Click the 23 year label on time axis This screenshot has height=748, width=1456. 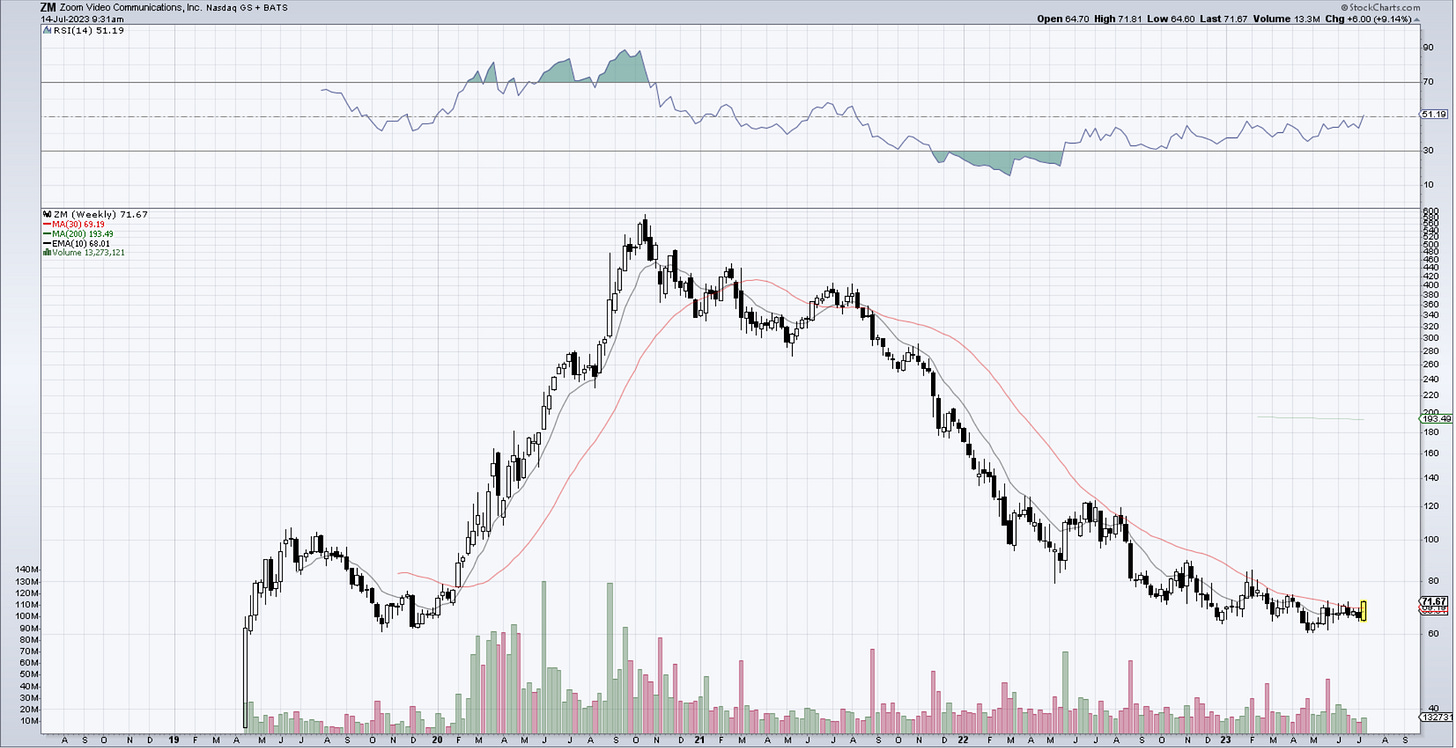(1226, 741)
